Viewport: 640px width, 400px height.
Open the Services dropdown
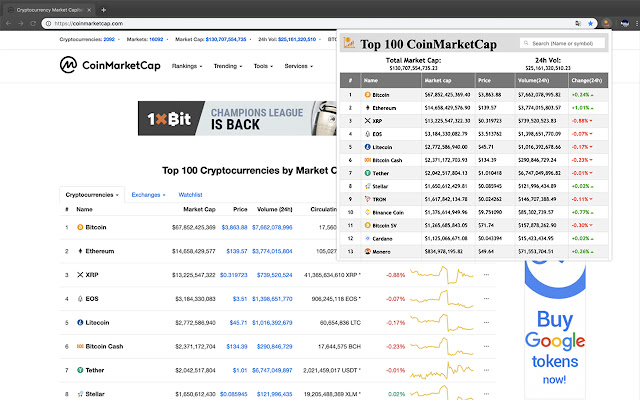point(298,66)
